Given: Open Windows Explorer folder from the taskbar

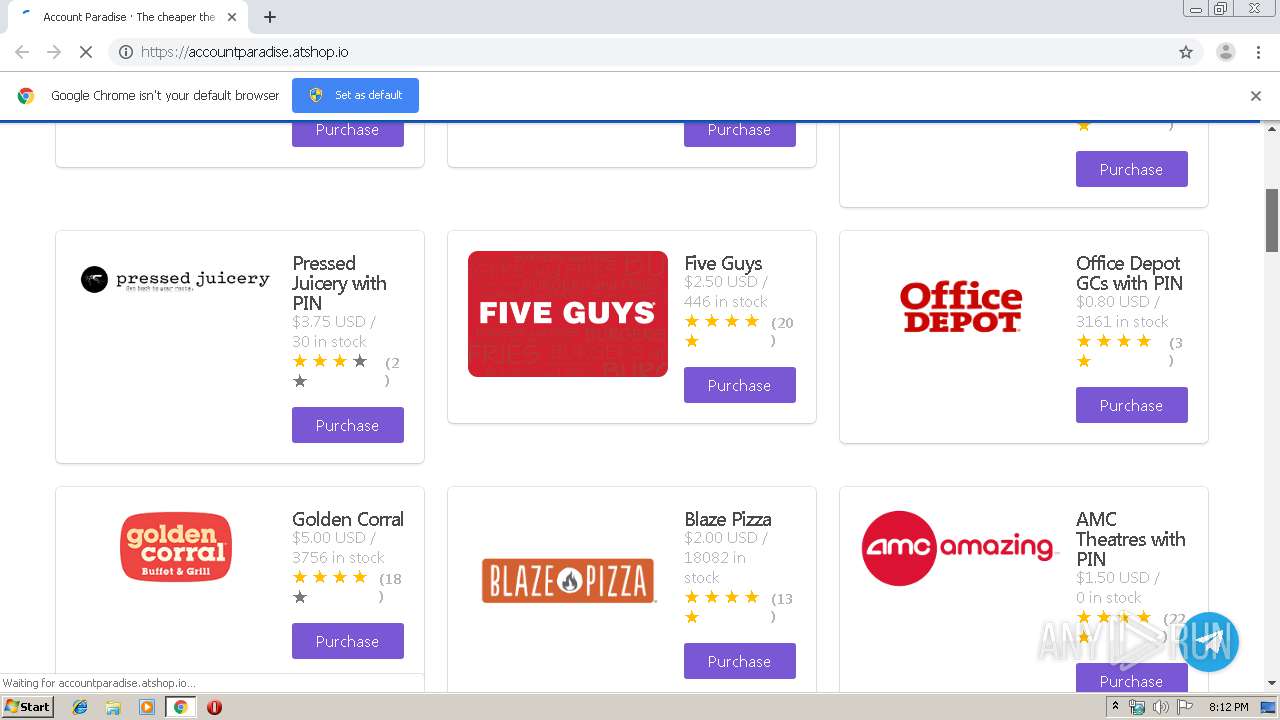Looking at the screenshot, I should (x=113, y=707).
